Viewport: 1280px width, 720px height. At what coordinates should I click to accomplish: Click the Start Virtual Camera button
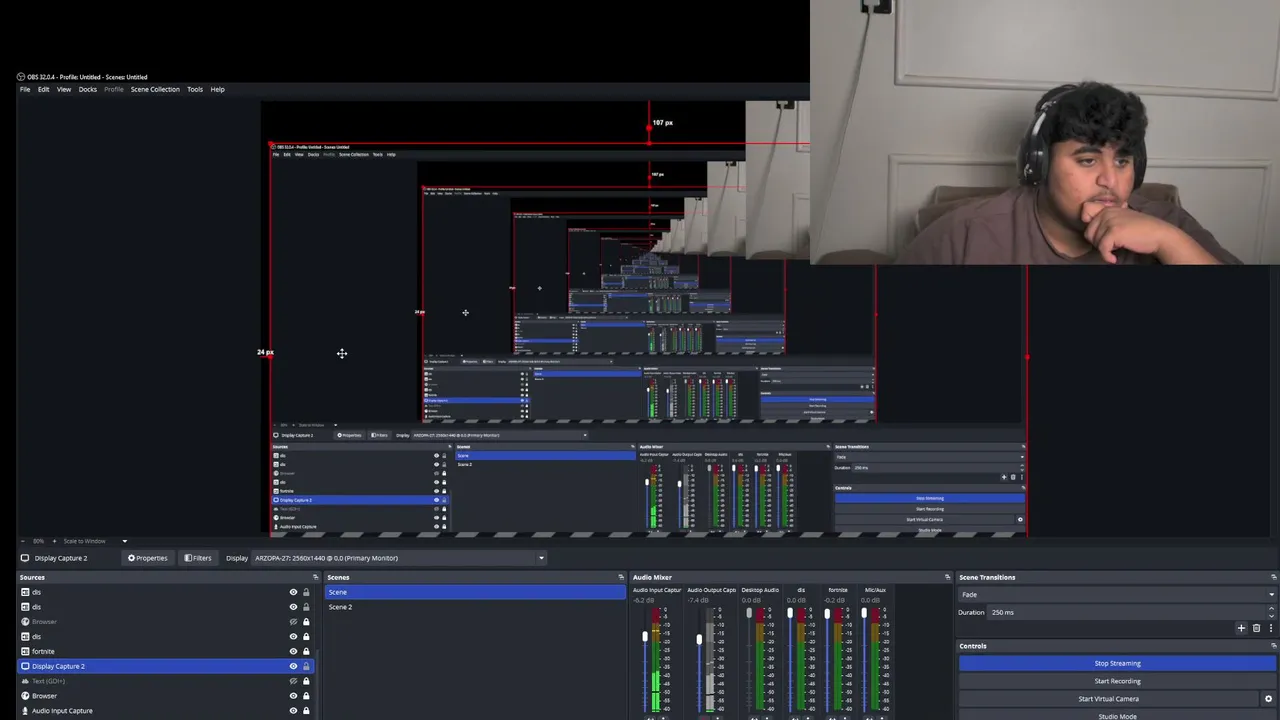point(1108,699)
